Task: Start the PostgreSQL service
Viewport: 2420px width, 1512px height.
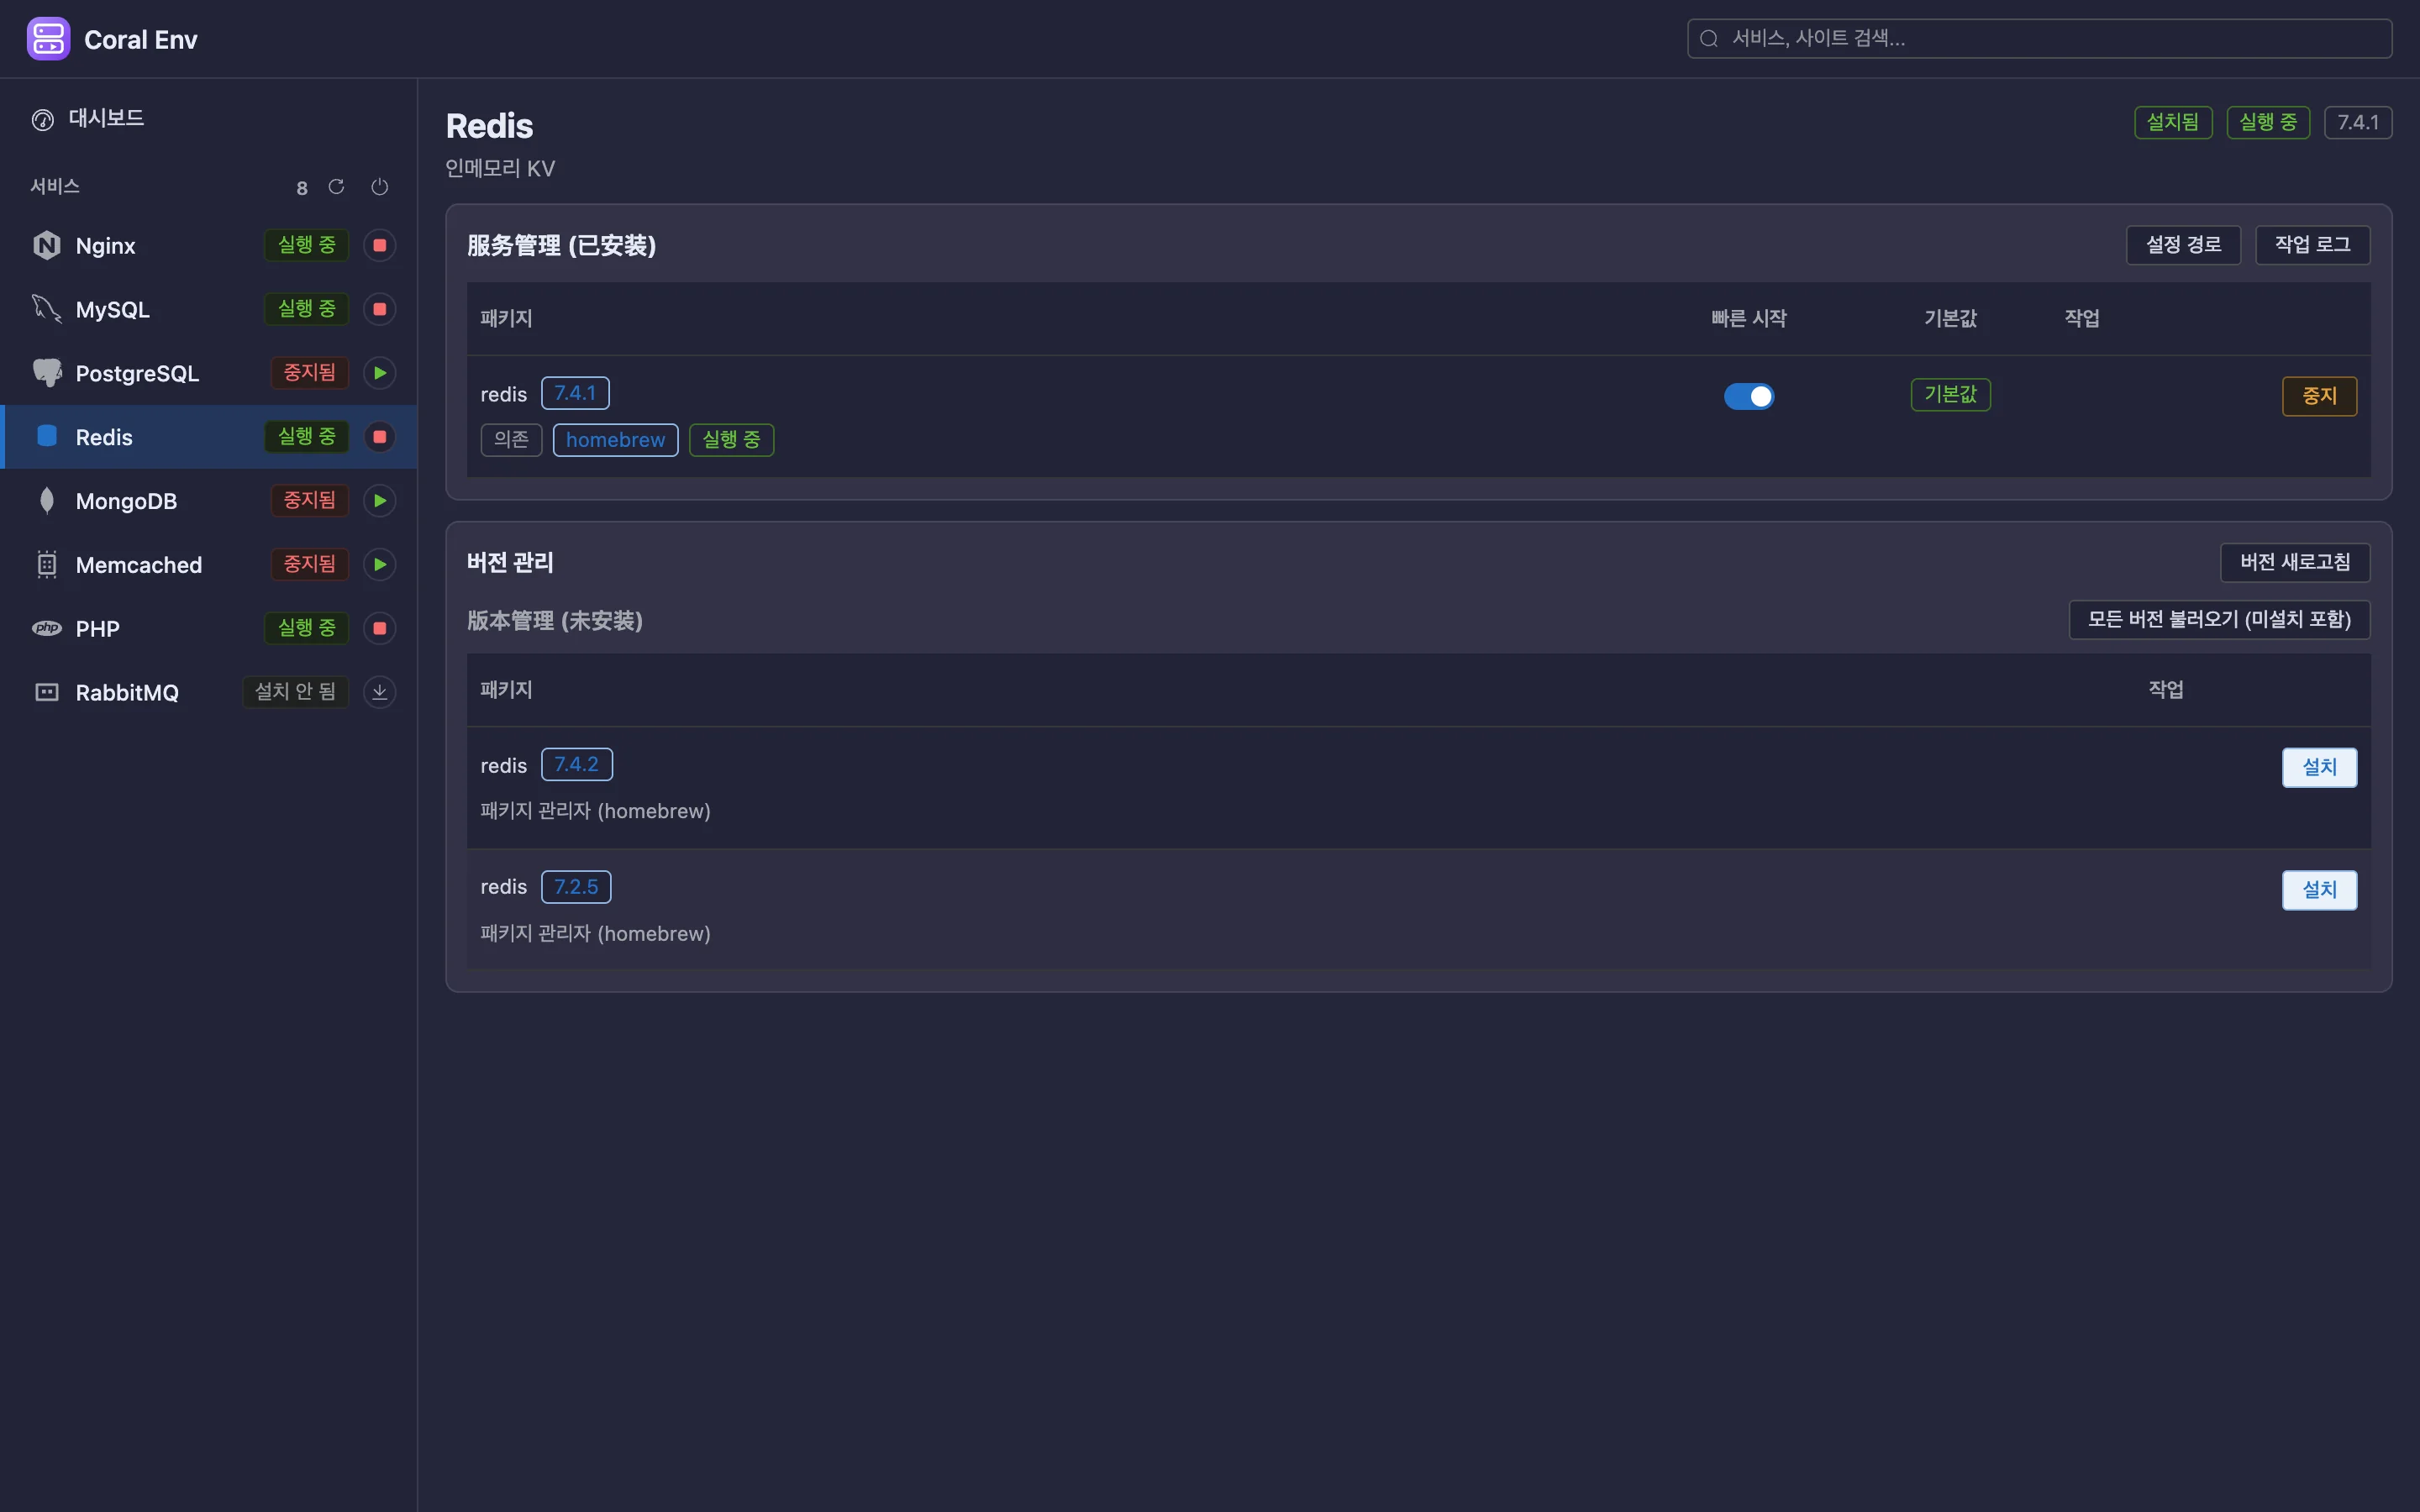Action: point(379,373)
